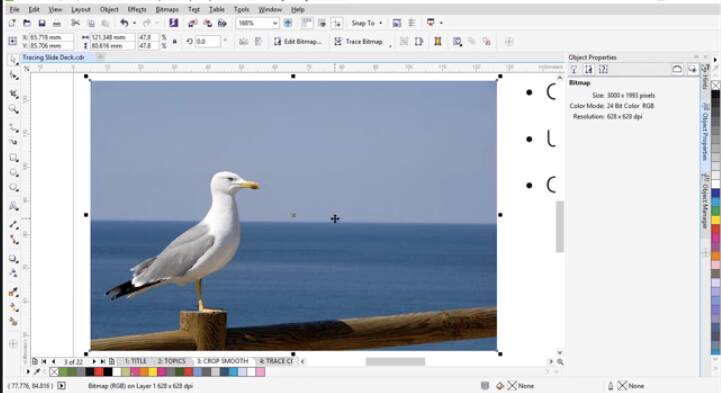
Task: Expand the Trace Bitmap flyout arrow
Action: click(390, 46)
